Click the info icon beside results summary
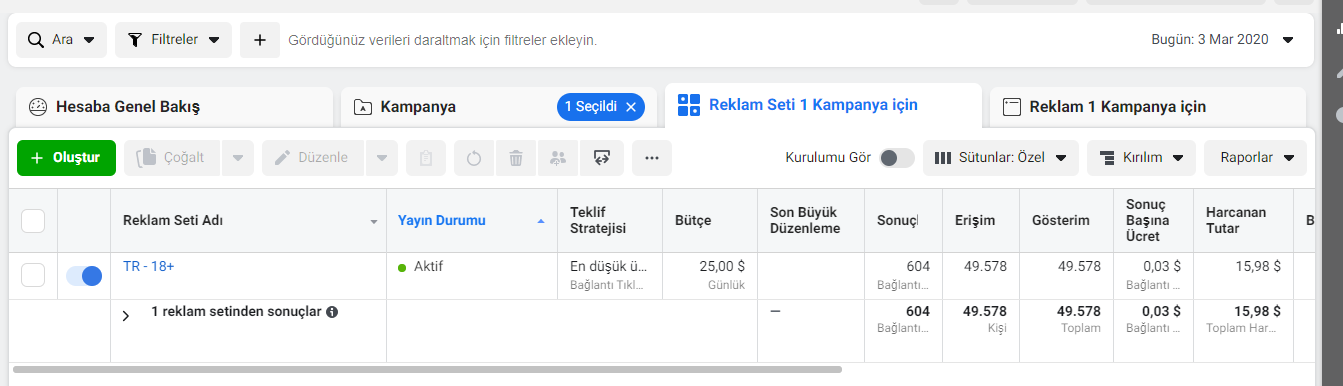1343x386 pixels. 332,312
